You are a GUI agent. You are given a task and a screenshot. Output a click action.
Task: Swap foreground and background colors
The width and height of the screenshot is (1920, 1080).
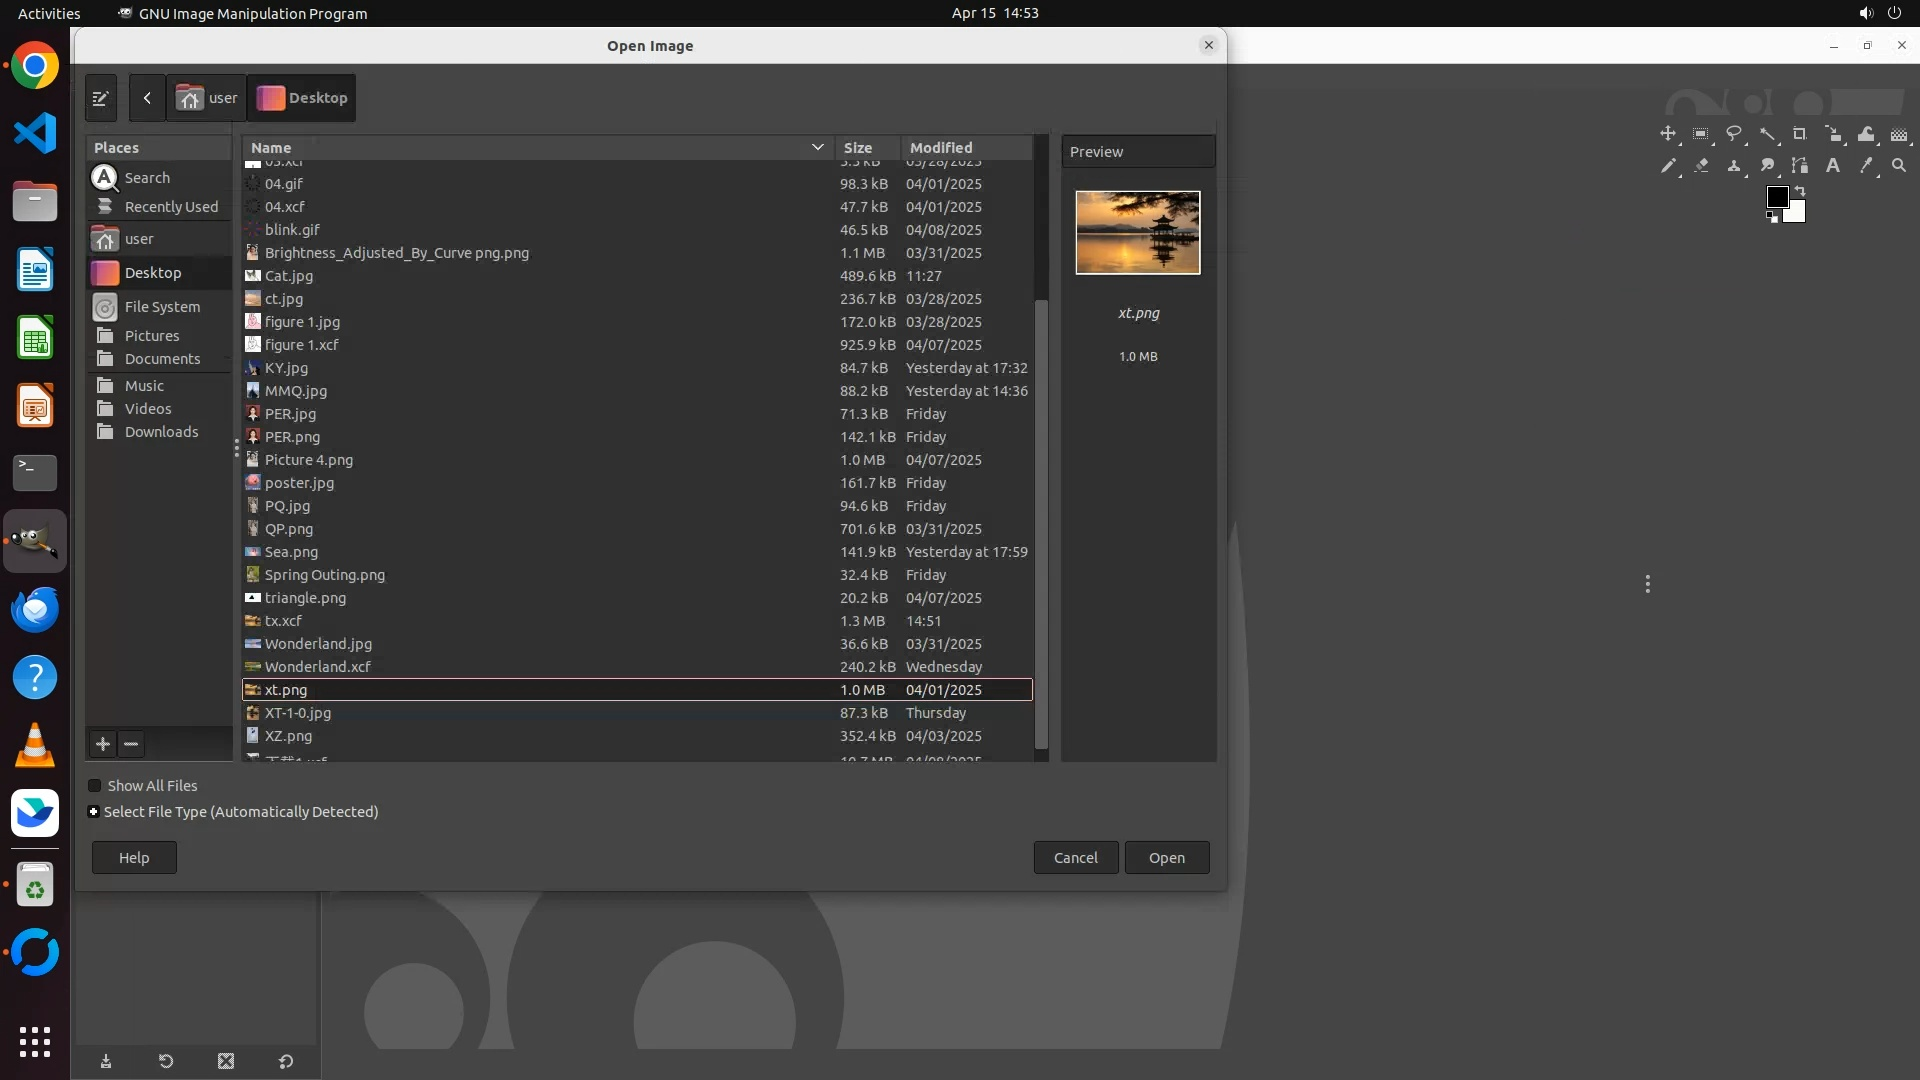pyautogui.click(x=1800, y=190)
